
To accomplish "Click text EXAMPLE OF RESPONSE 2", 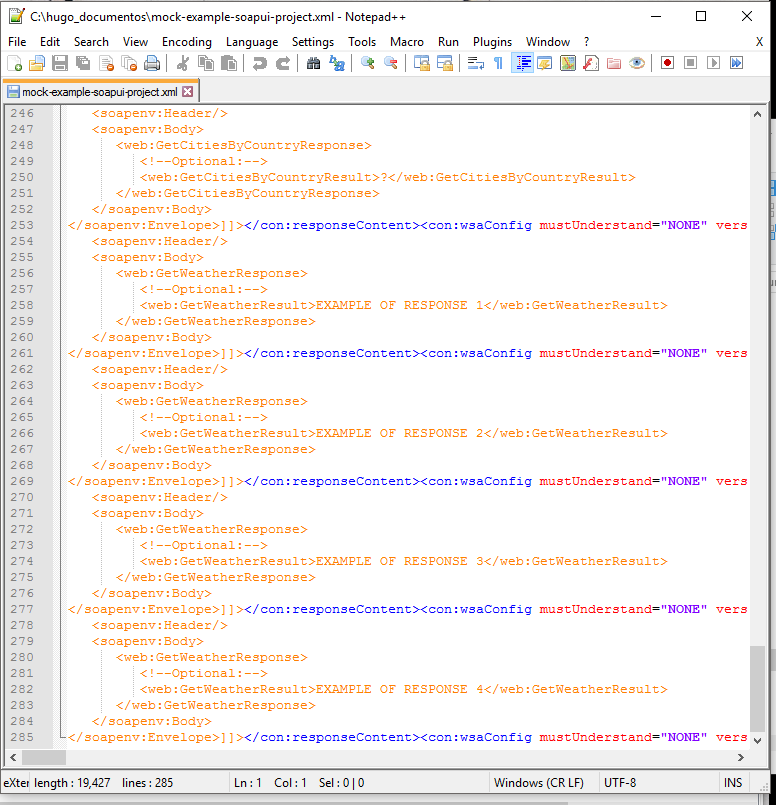I will 400,433.
